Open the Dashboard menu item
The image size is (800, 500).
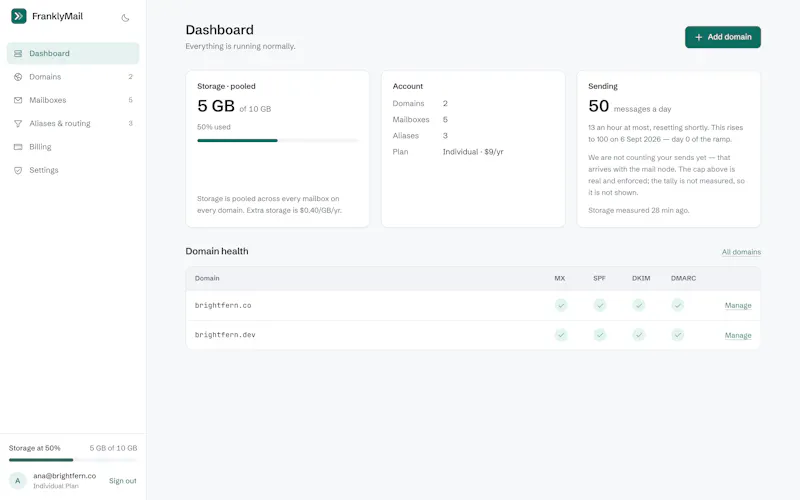tap(73, 54)
